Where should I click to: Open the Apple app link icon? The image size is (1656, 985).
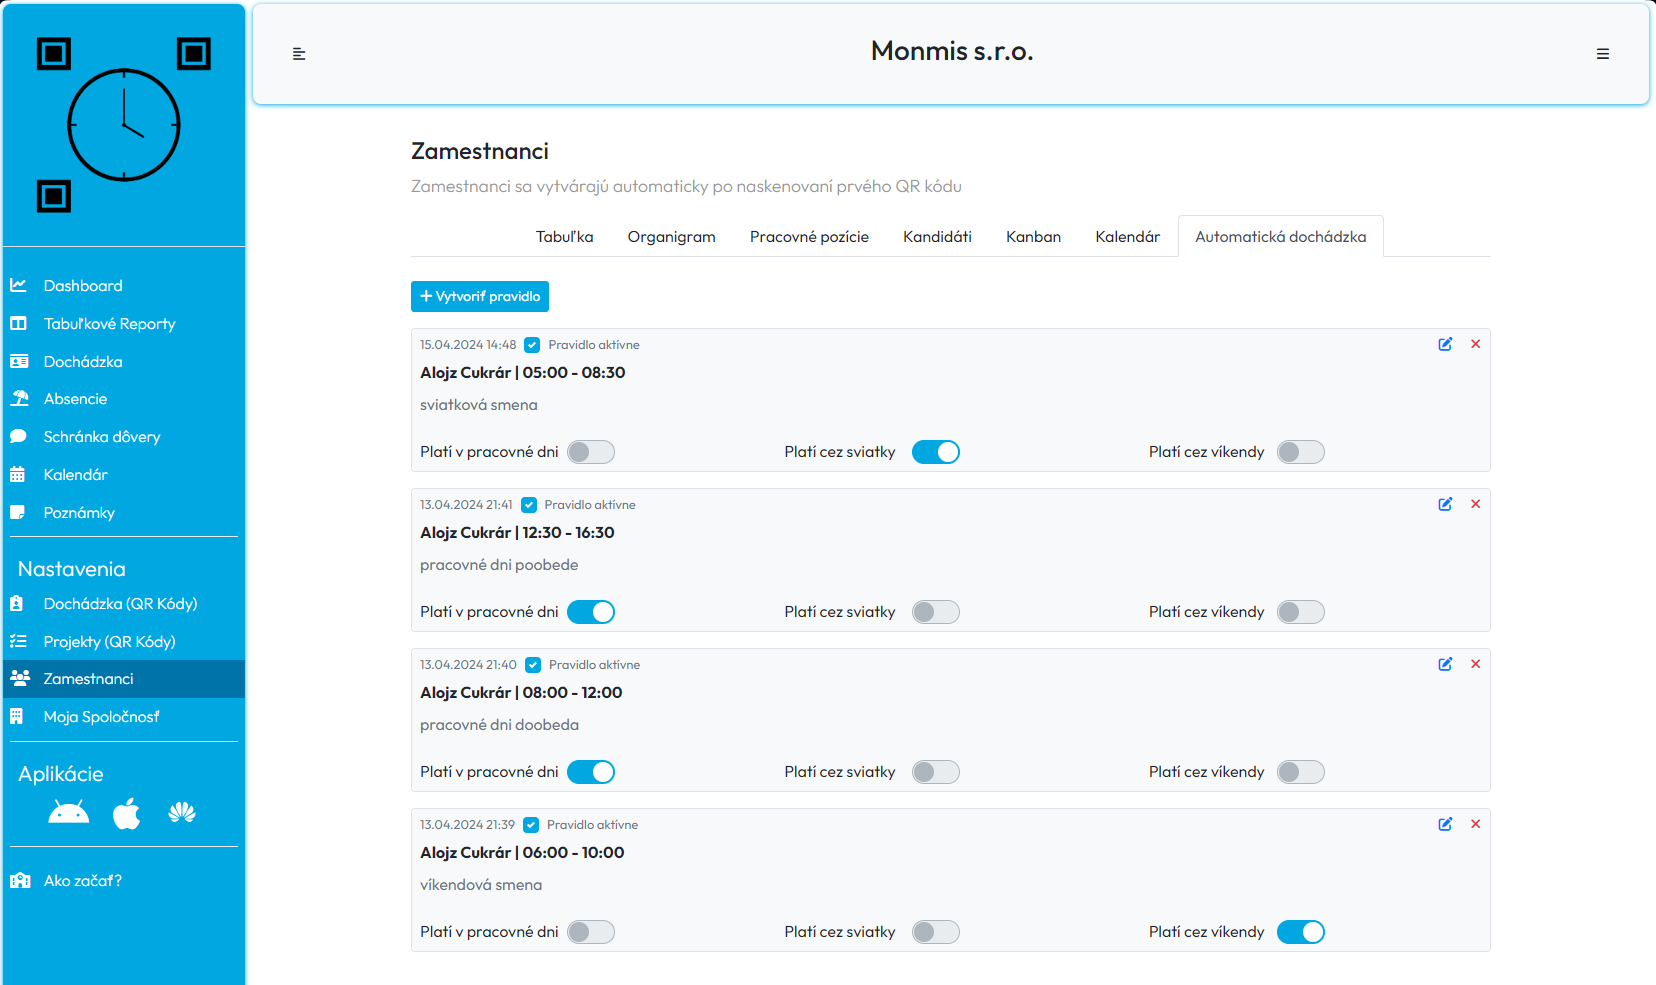(127, 814)
